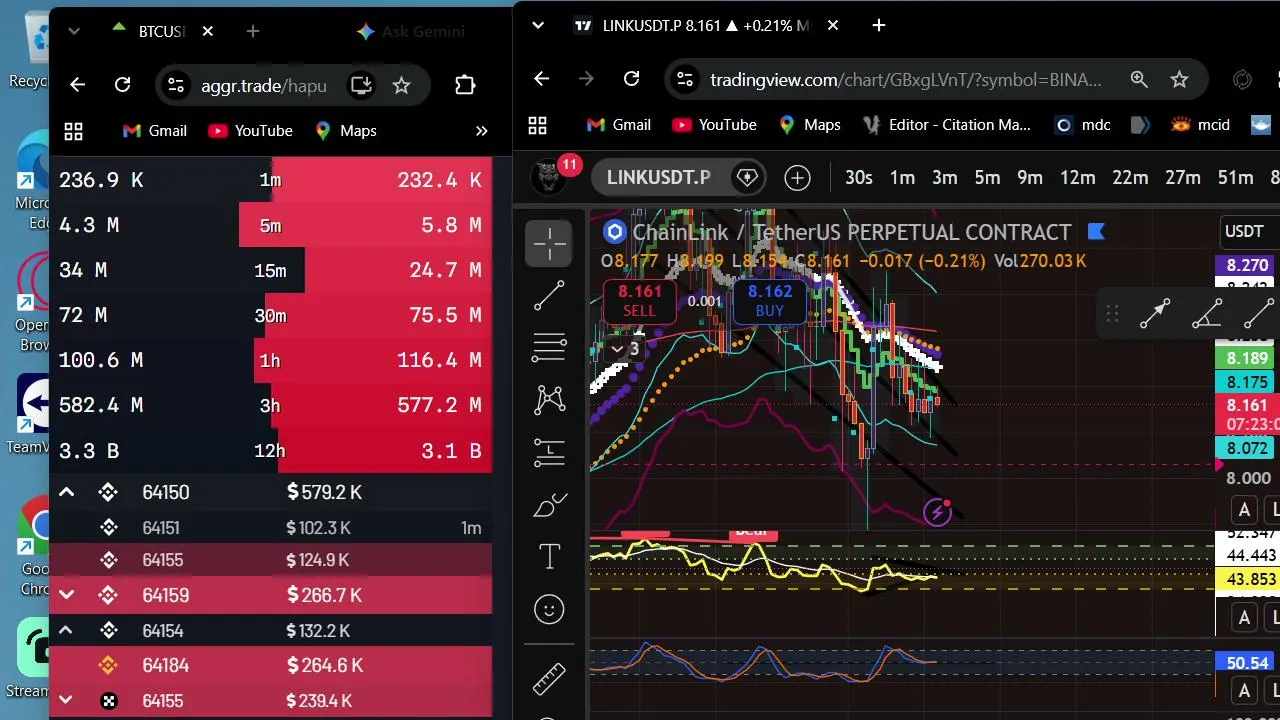Open the mcid bookmark
This screenshot has width=1280, height=720.
[x=1201, y=125]
